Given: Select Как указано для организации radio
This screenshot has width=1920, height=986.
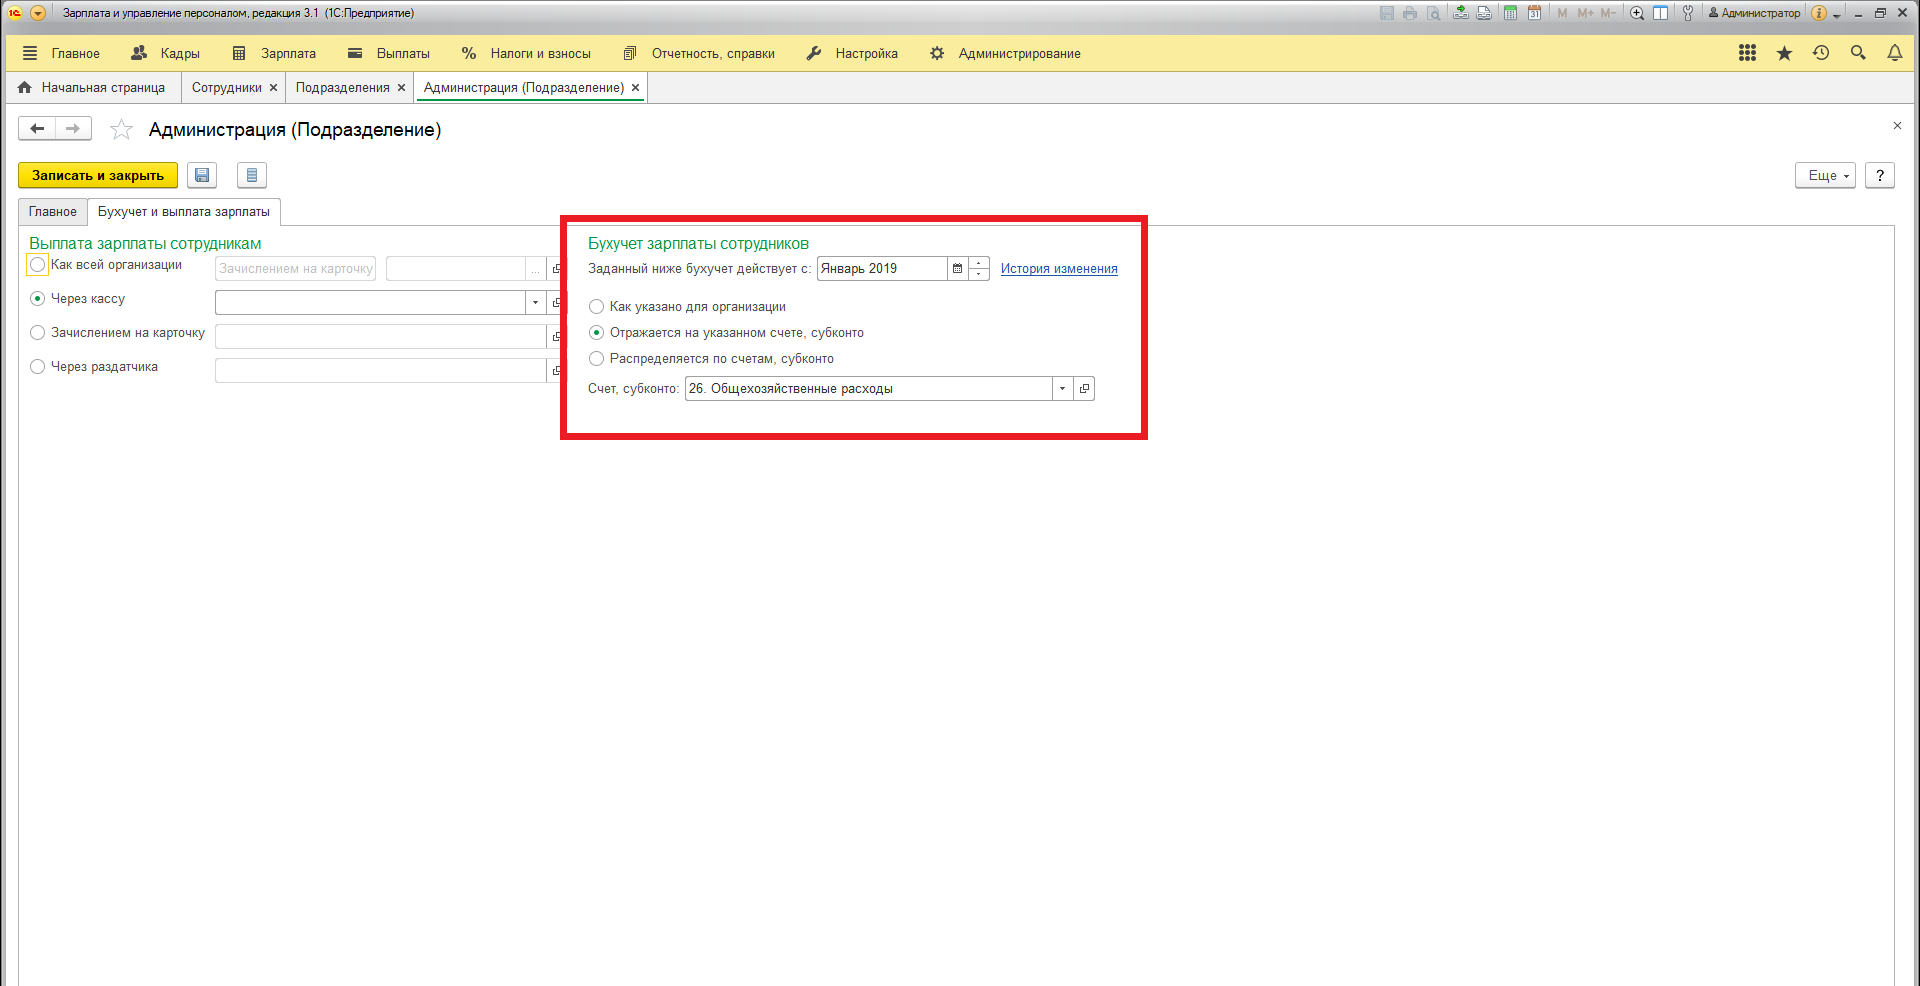Looking at the screenshot, I should [x=597, y=307].
